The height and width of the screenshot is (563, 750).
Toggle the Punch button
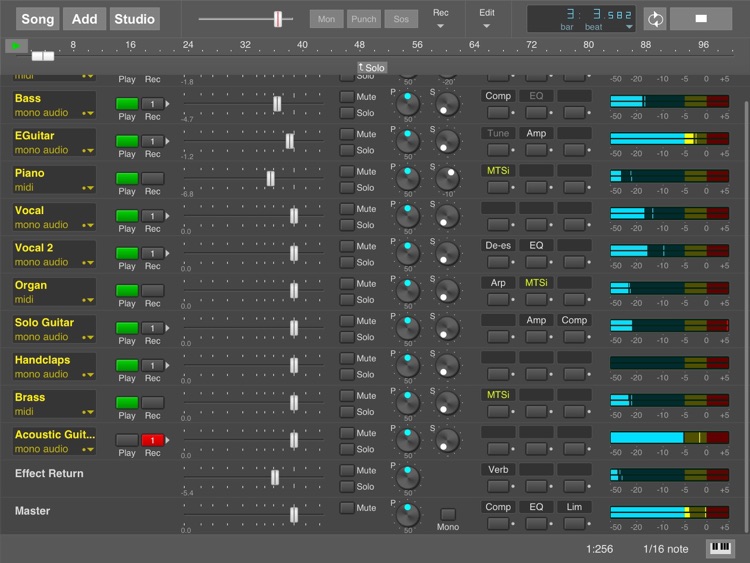coord(364,19)
